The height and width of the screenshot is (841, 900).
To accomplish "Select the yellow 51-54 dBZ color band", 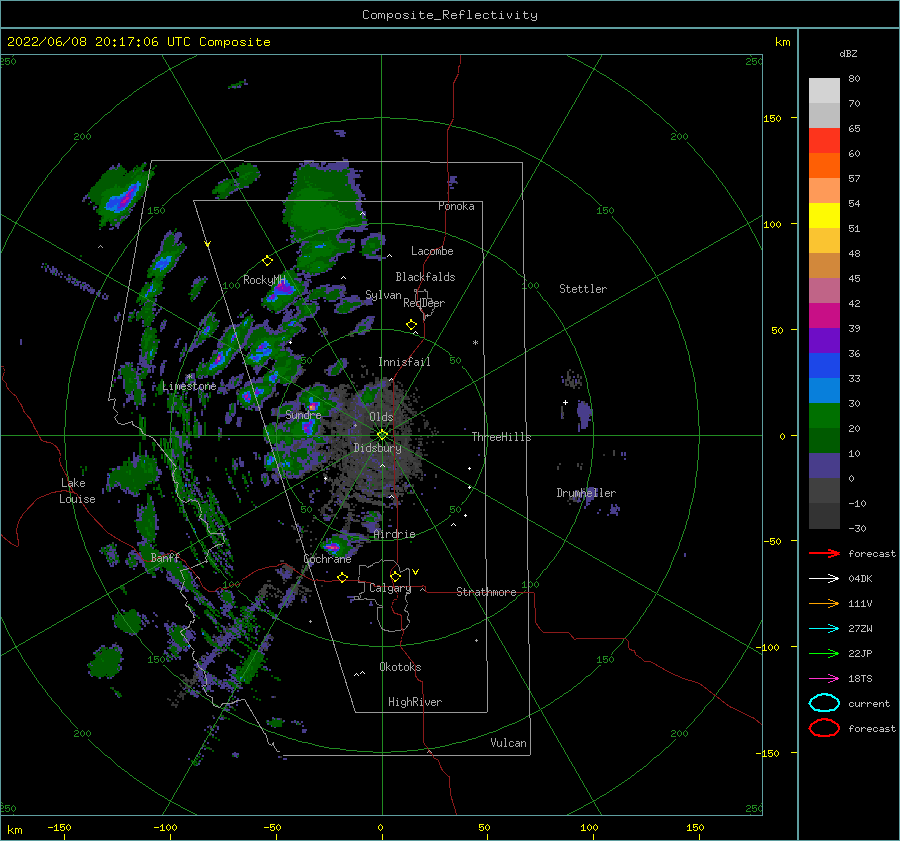I will coord(824,216).
